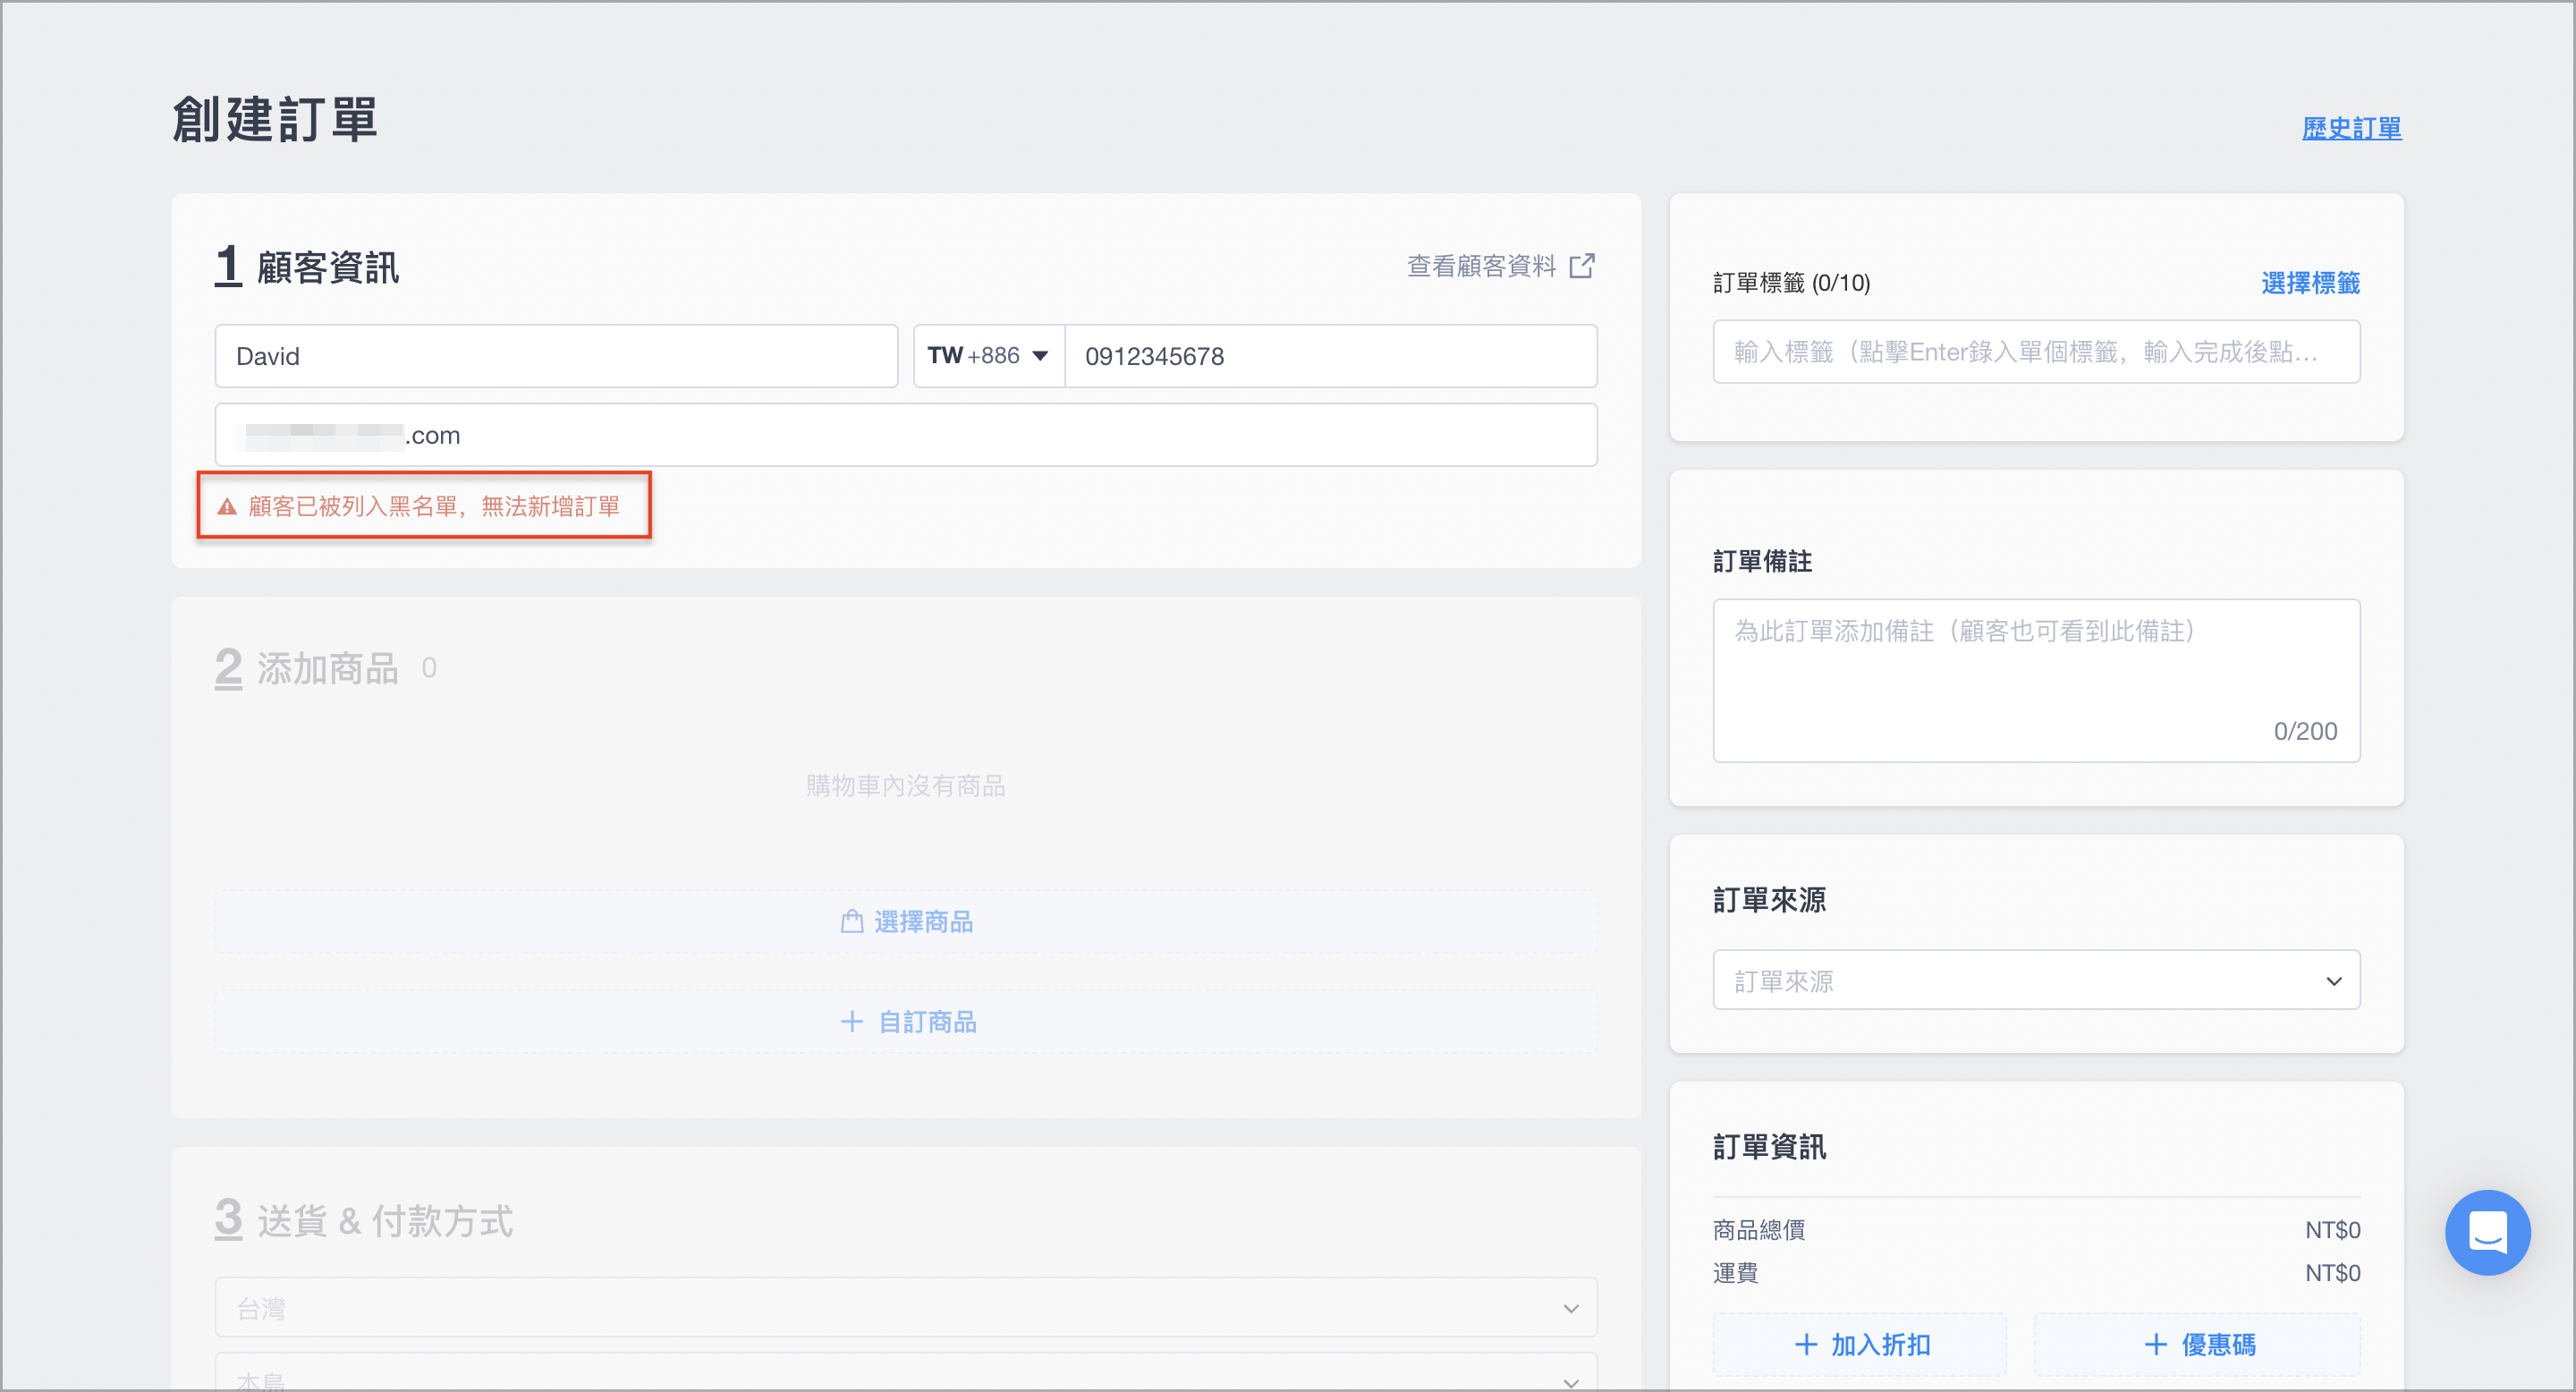Click the 加入折扣 button
The width and height of the screenshot is (2576, 1392).
(1859, 1344)
